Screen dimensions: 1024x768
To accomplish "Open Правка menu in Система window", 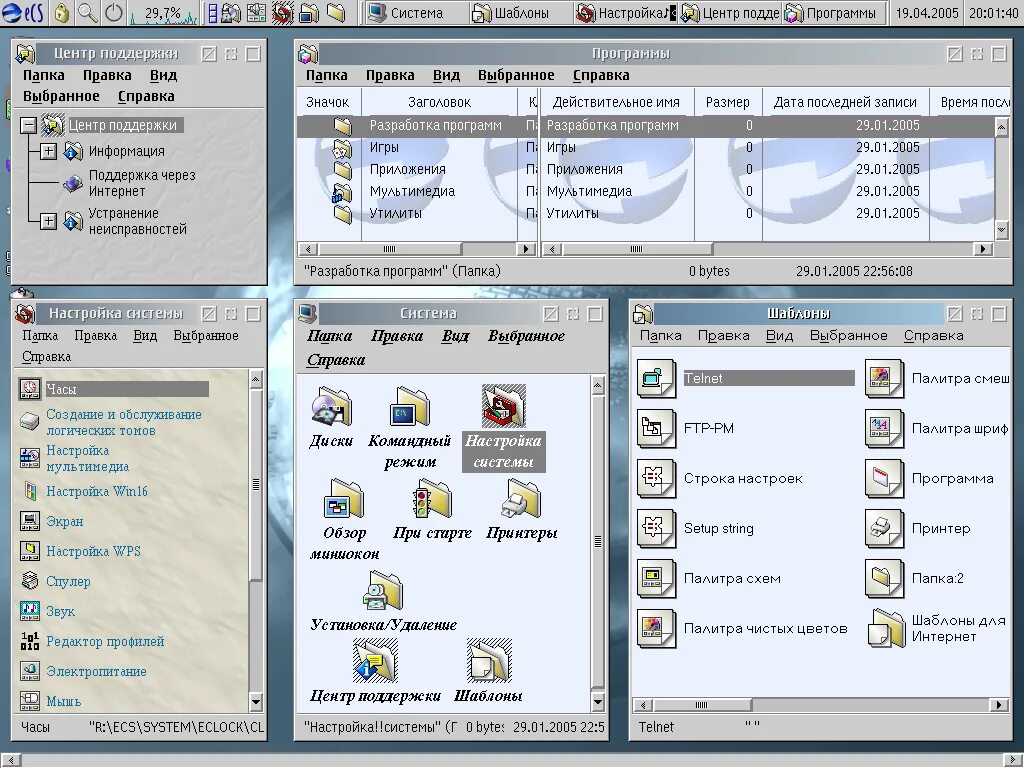I will pos(397,336).
